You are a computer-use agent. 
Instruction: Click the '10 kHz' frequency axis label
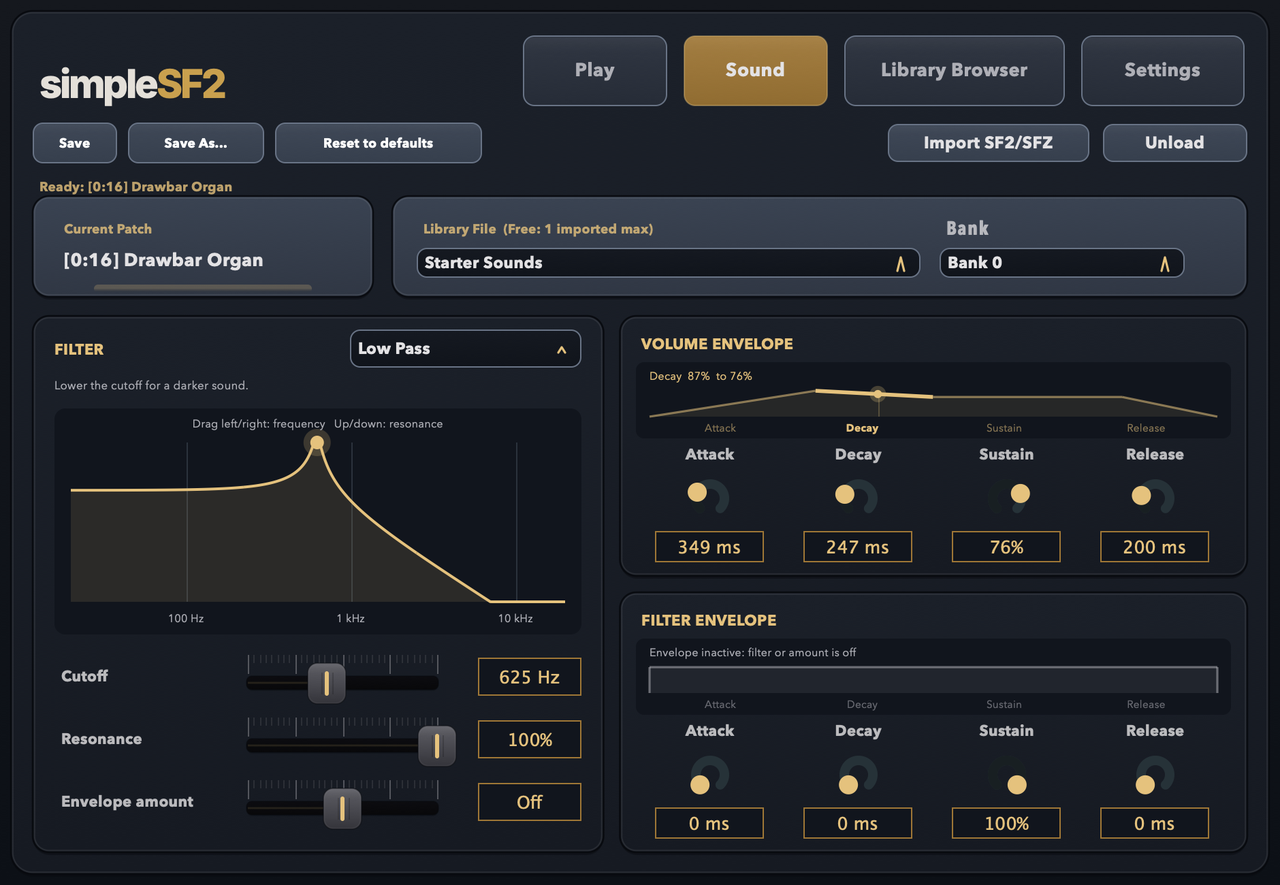[516, 619]
